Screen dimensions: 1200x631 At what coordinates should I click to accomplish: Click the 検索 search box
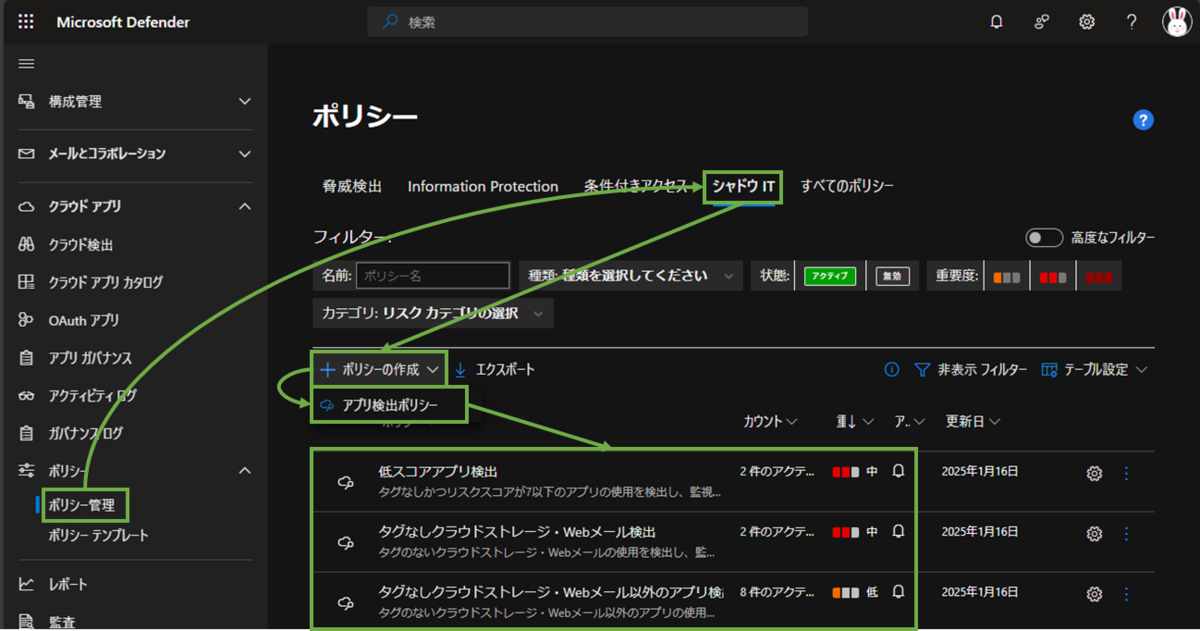(587, 22)
